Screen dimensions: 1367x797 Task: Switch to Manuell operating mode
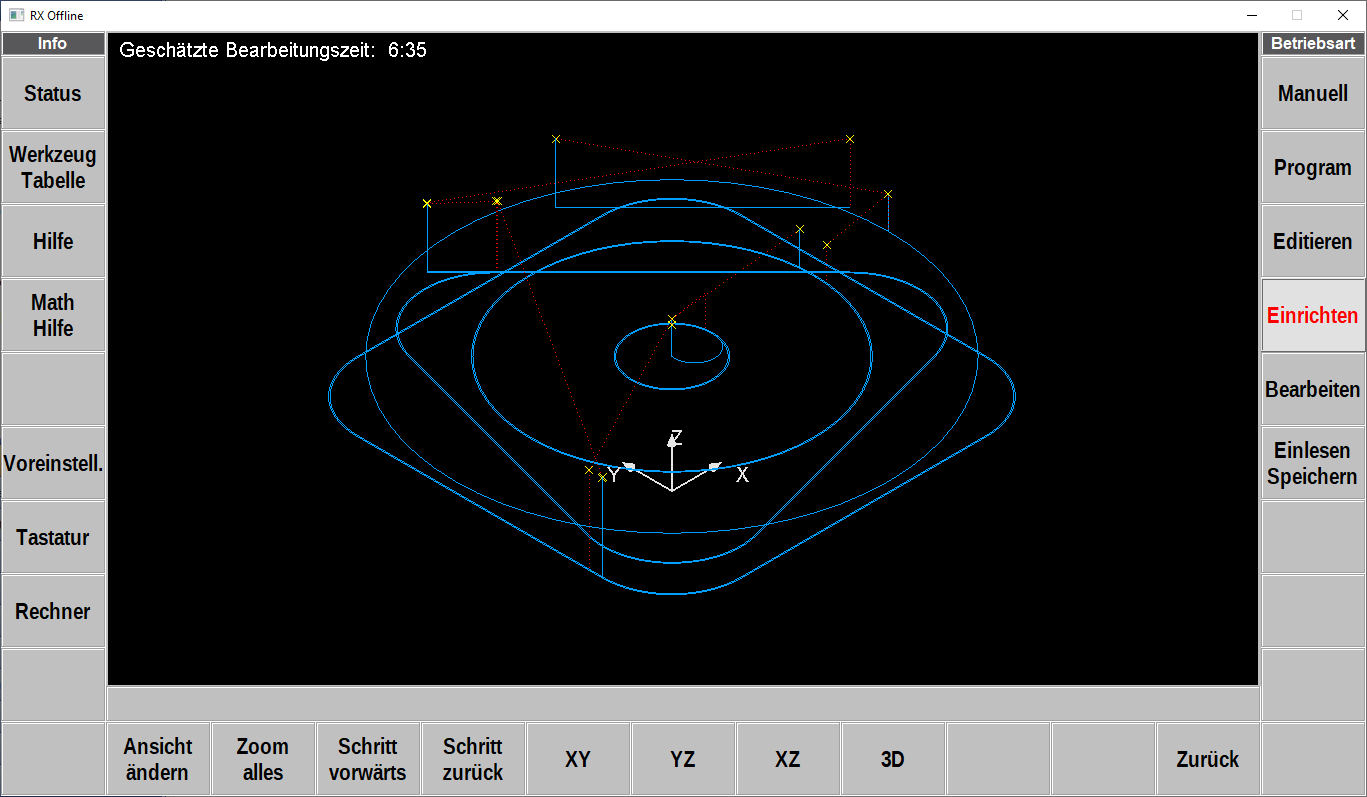1313,94
